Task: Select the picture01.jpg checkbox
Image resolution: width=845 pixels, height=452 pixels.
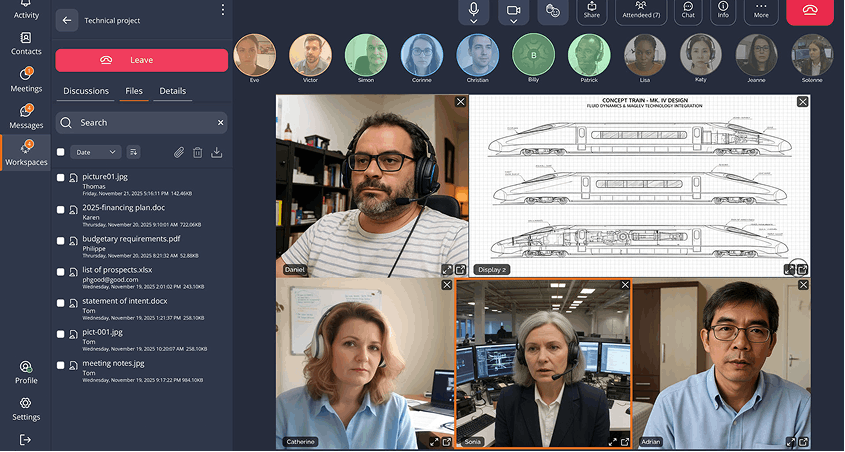Action: (x=61, y=181)
